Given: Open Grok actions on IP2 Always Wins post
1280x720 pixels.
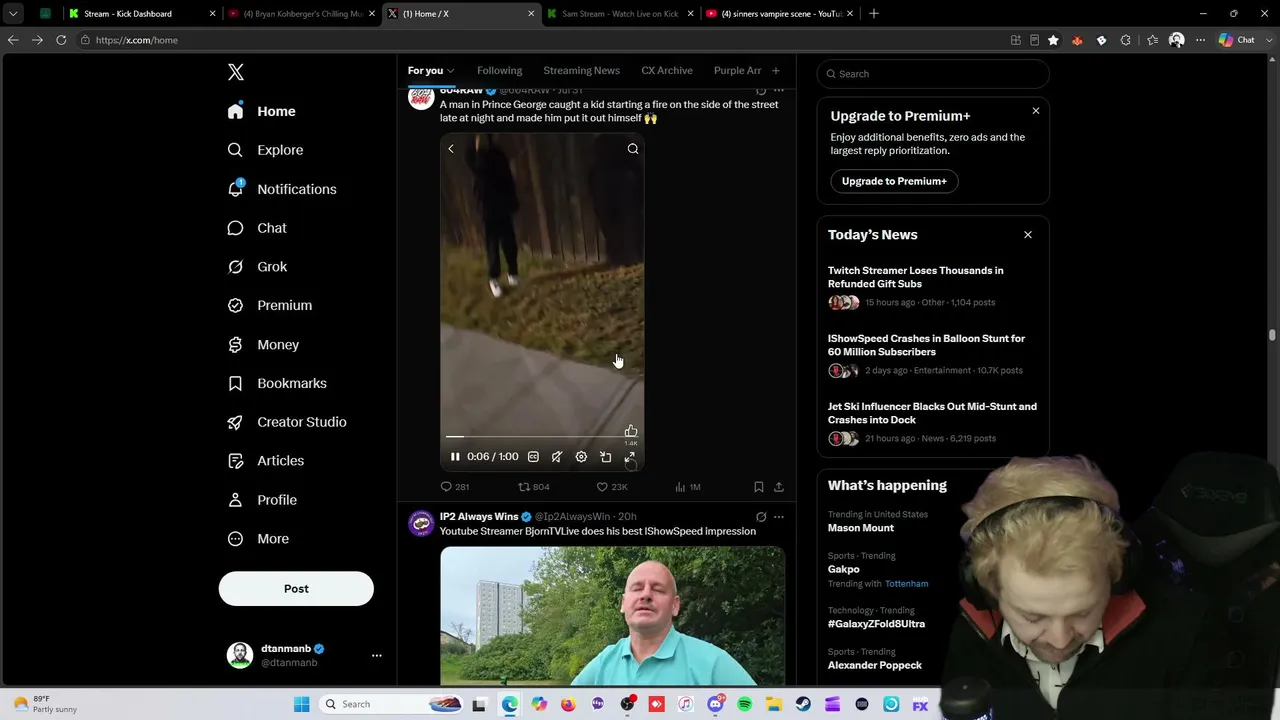Looking at the screenshot, I should click(761, 517).
